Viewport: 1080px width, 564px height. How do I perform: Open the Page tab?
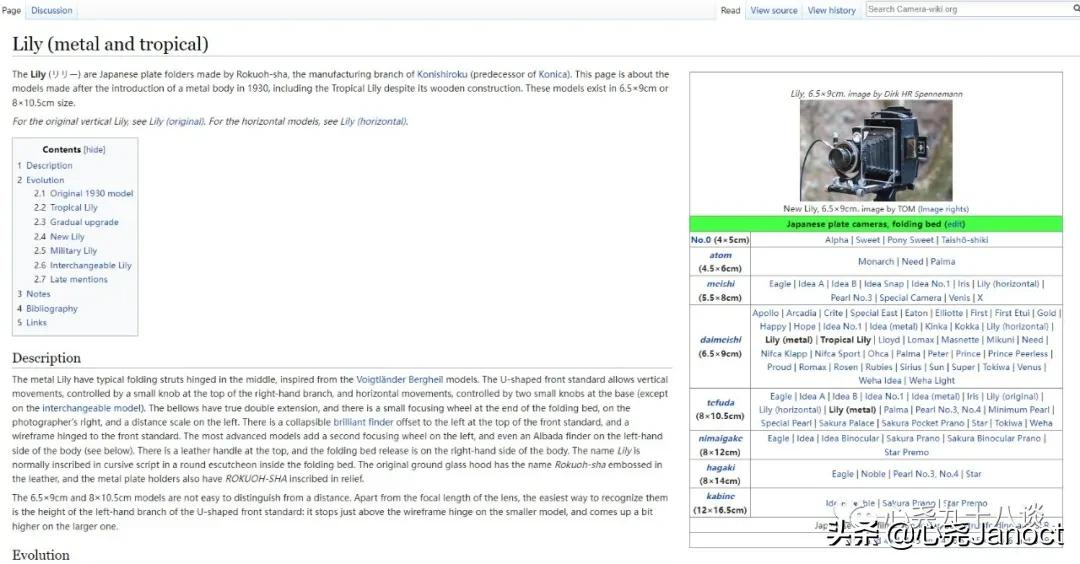pyautogui.click(x=11, y=10)
